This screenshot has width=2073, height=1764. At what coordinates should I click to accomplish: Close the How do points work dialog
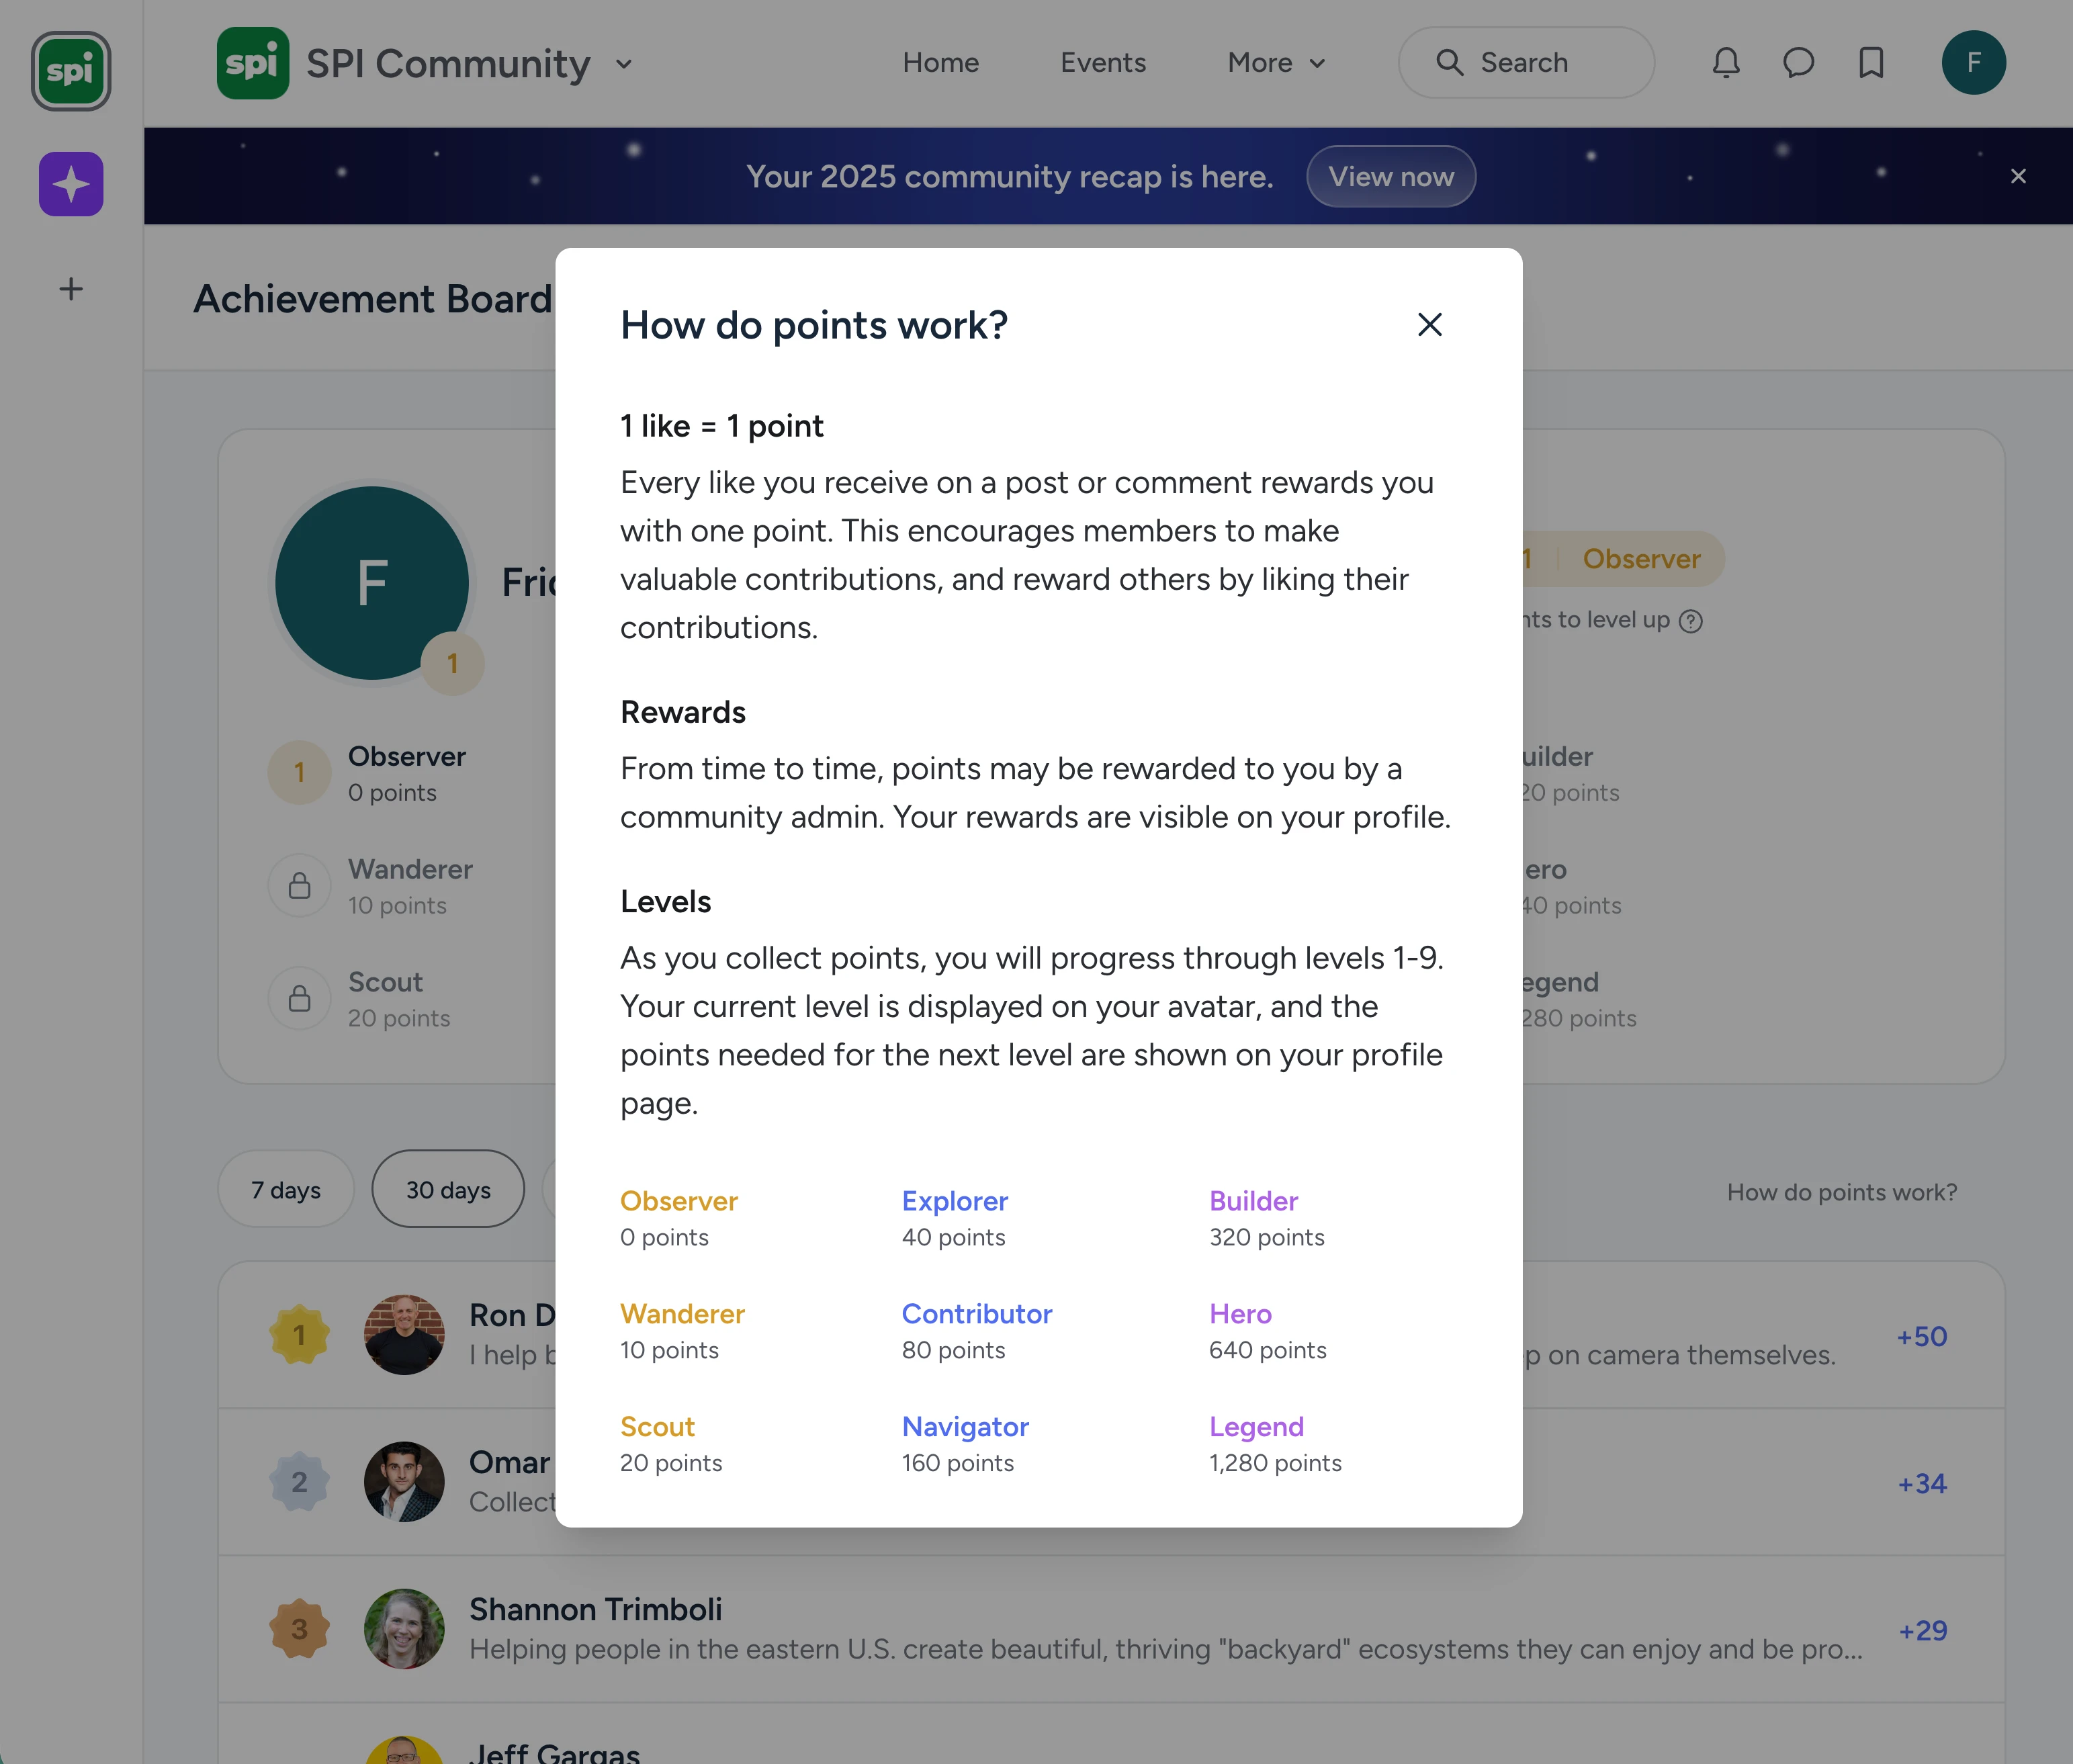click(1429, 324)
